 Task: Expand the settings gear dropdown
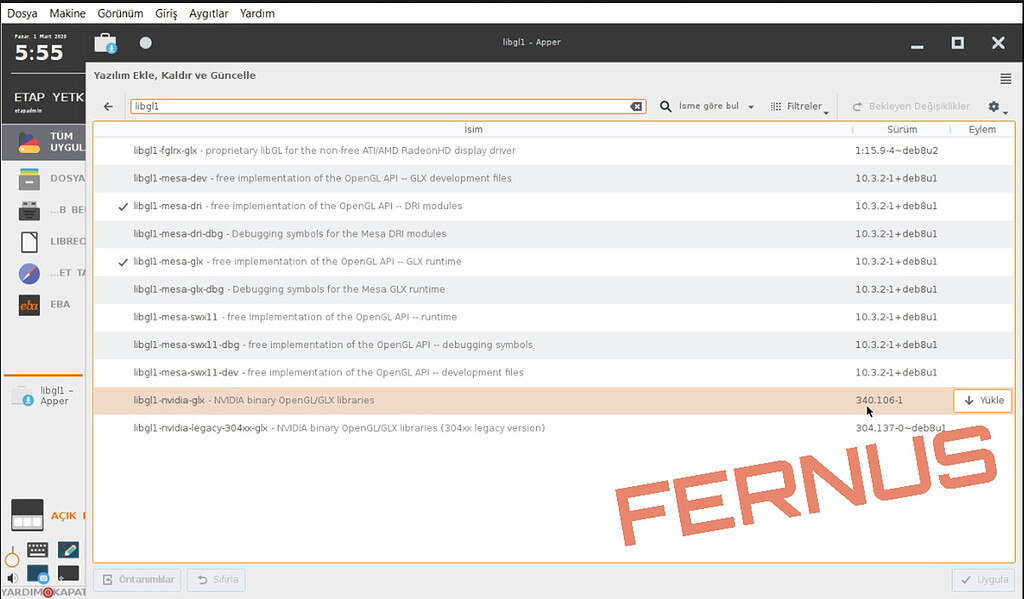pos(997,107)
